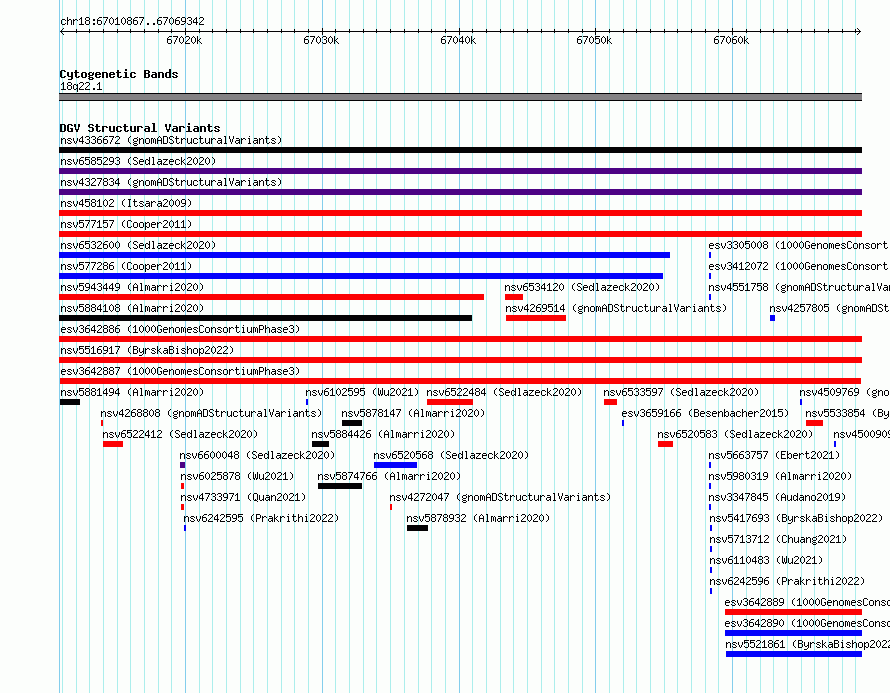890x693 pixels.
Task: Click the esv3659166 (Besenbacher2015) label
Action: tap(706, 413)
